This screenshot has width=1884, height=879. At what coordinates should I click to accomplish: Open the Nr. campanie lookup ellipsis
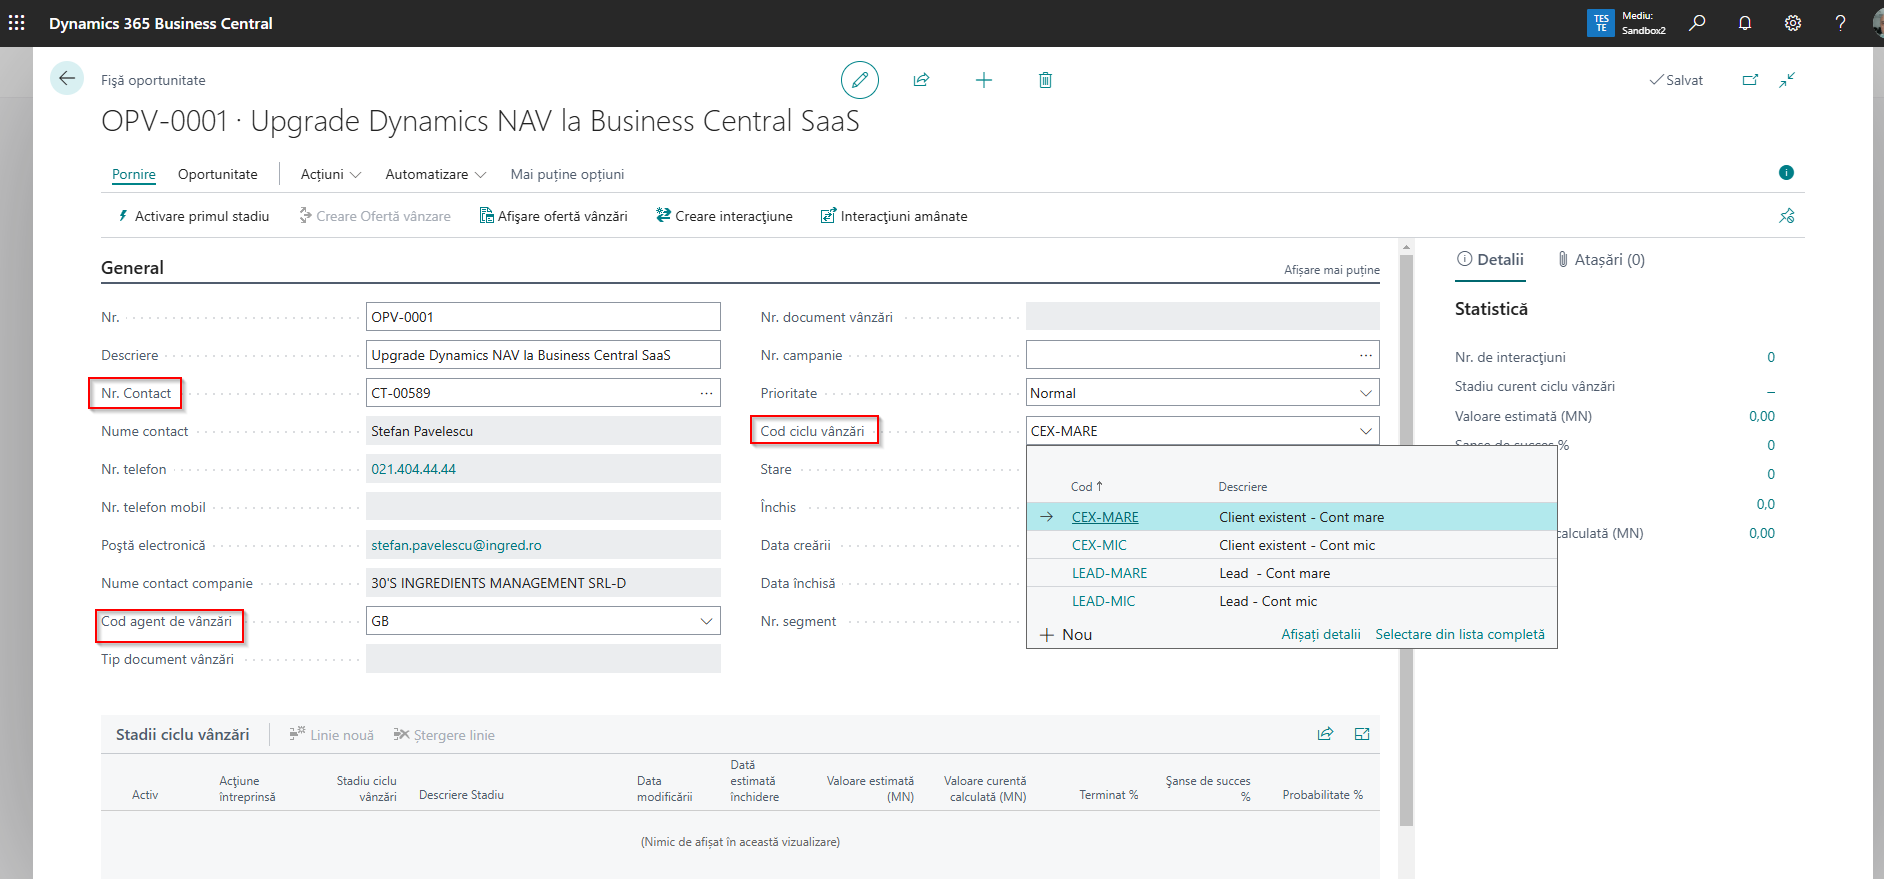1365,355
